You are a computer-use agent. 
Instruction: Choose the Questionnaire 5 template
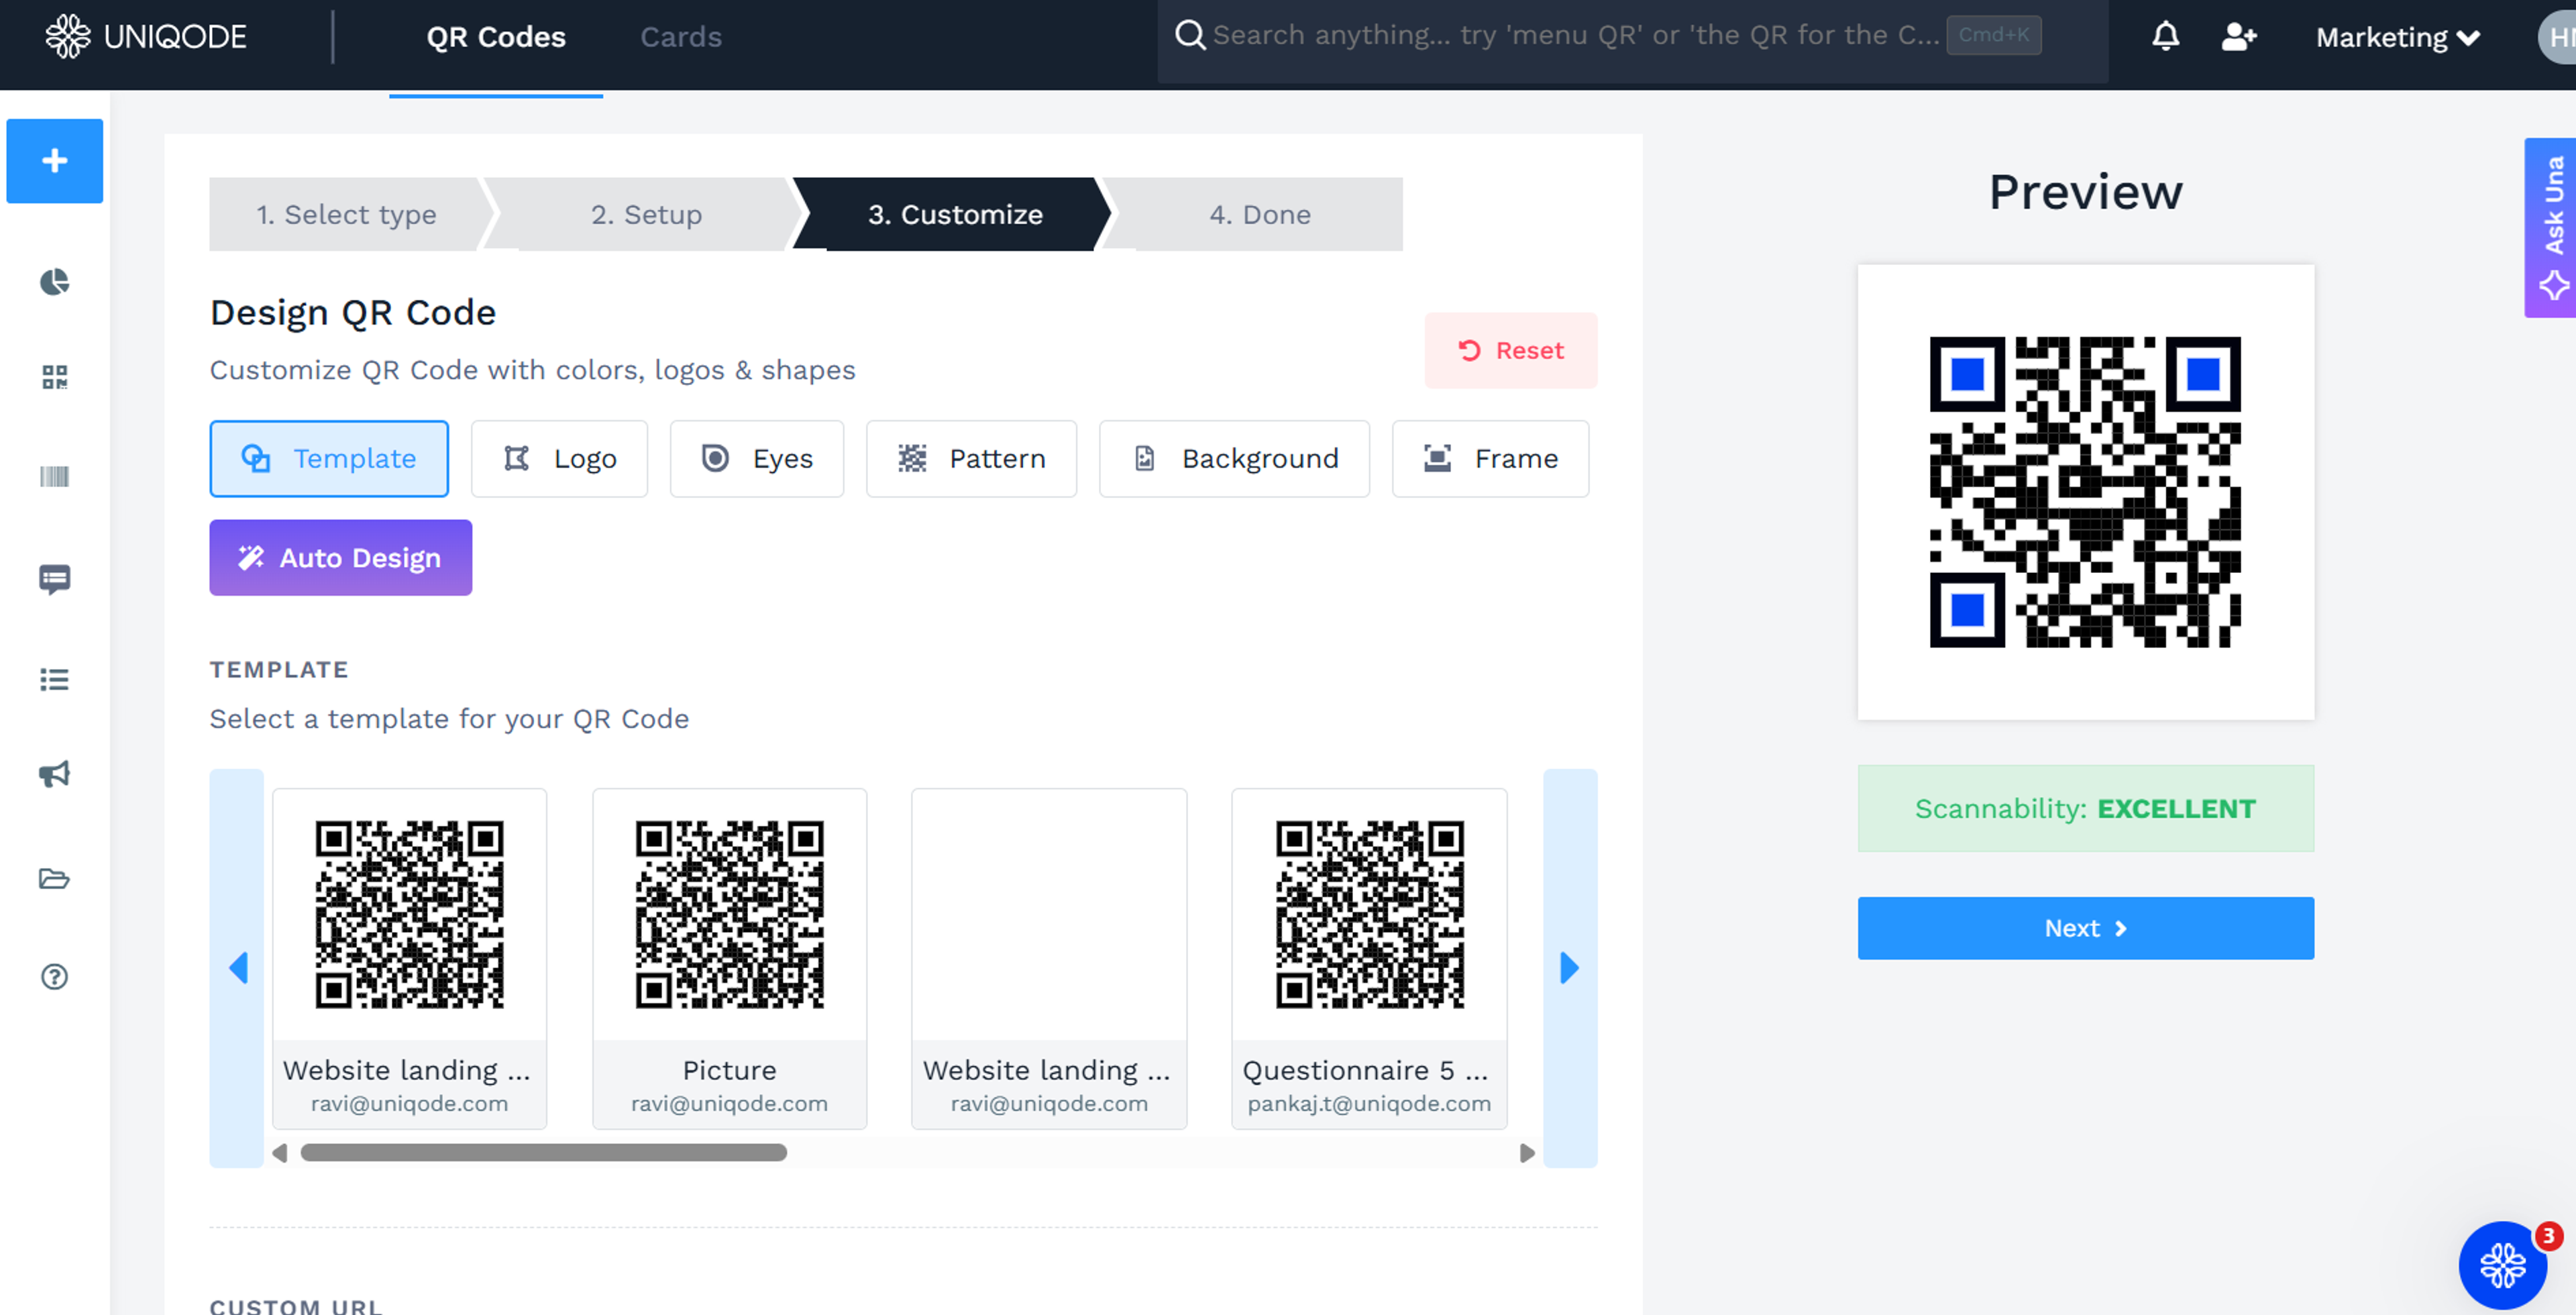tap(1369, 958)
